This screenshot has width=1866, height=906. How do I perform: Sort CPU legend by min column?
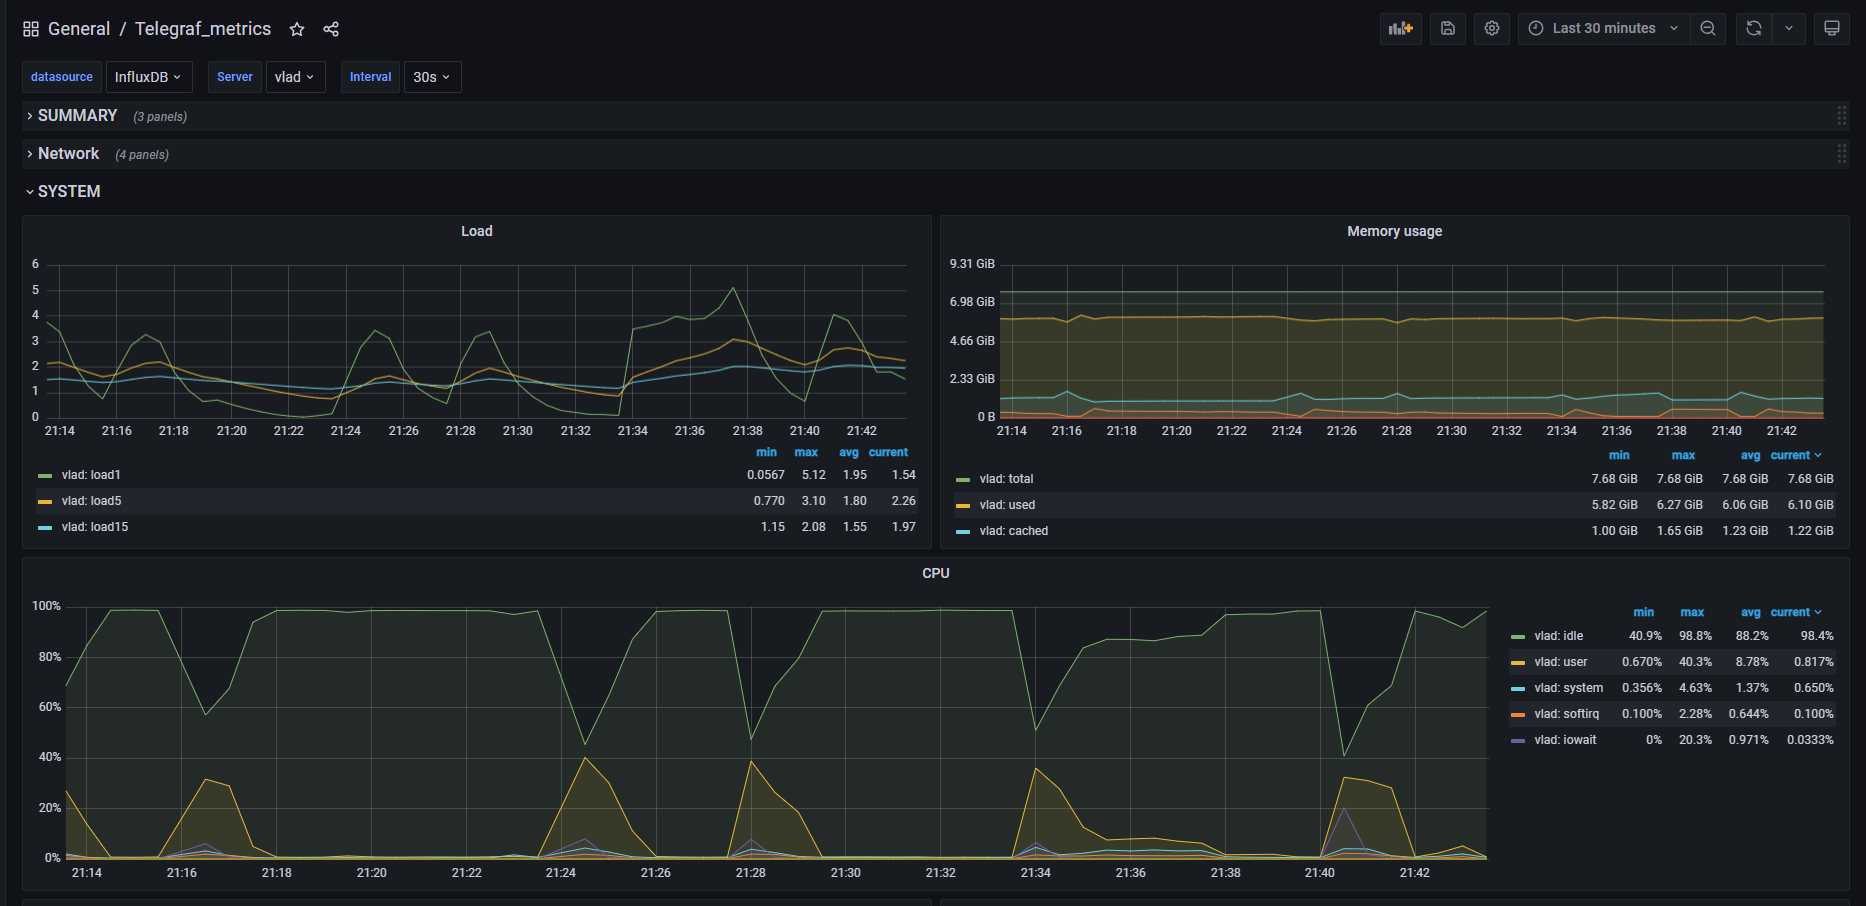(1644, 612)
